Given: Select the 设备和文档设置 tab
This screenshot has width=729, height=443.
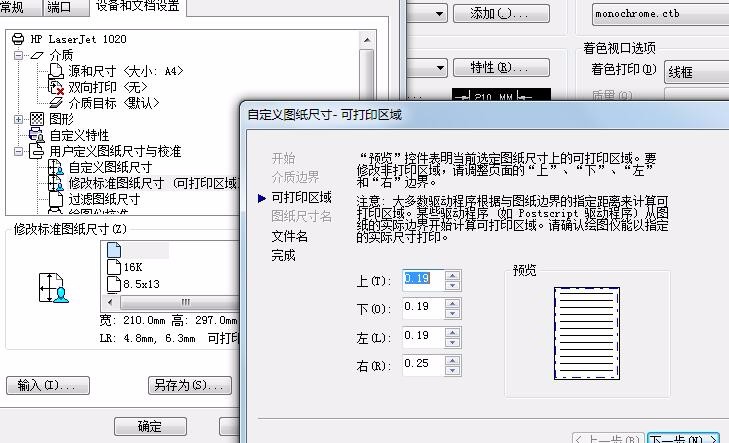Looking at the screenshot, I should [138, 6].
